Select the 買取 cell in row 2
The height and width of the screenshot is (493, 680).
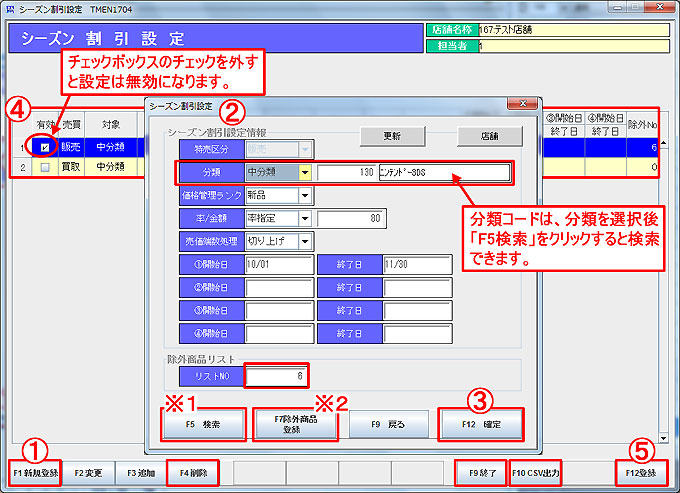(71, 167)
